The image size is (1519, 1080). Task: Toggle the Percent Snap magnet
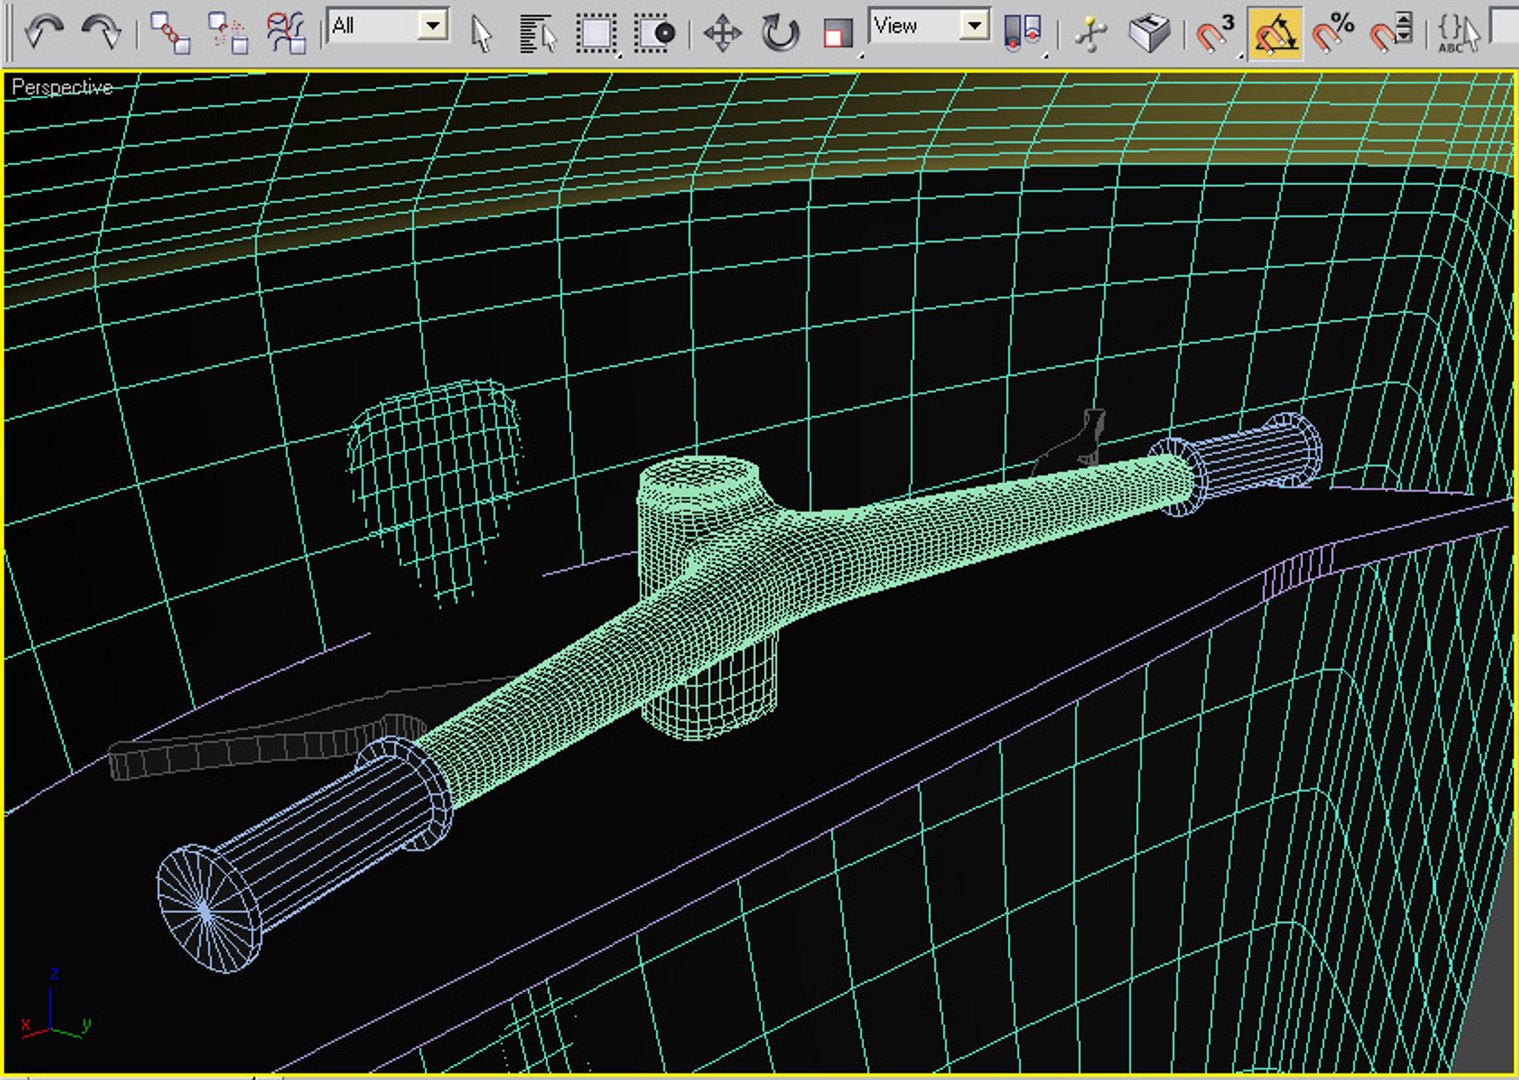click(x=1333, y=33)
